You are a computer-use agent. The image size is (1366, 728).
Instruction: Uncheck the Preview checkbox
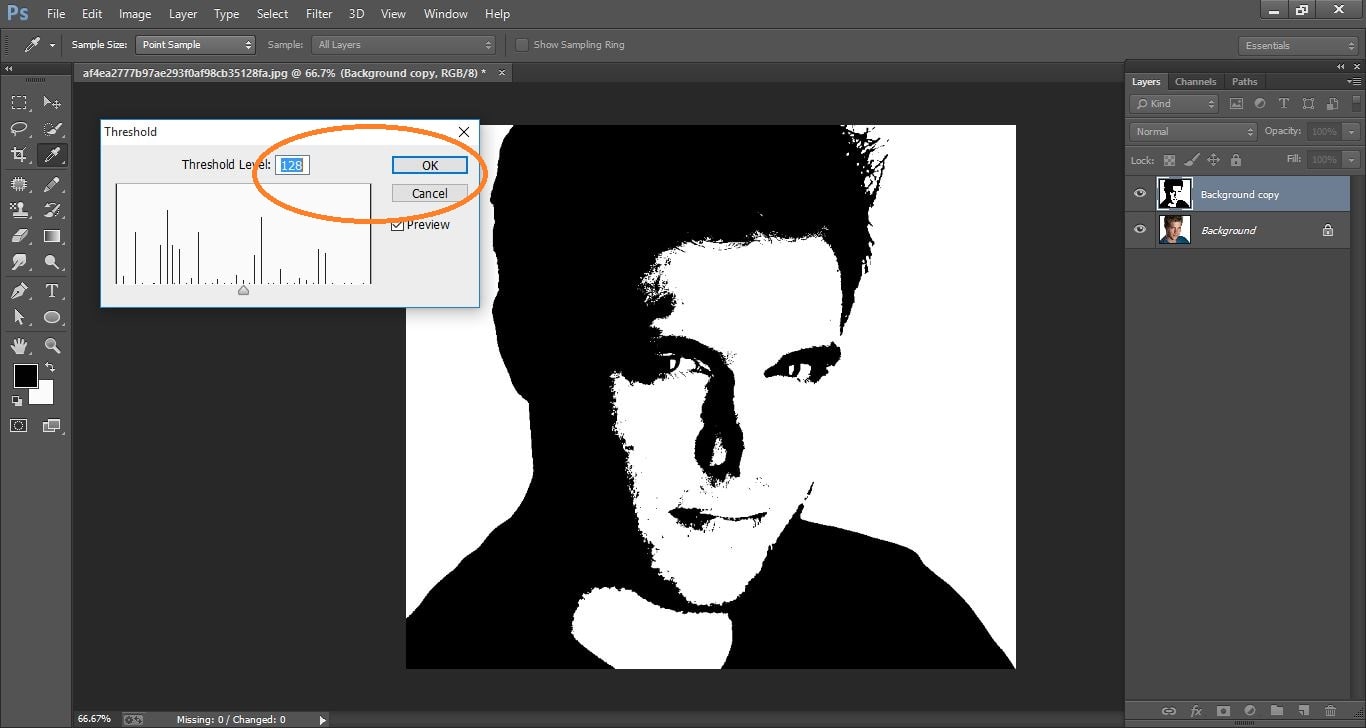(x=397, y=224)
